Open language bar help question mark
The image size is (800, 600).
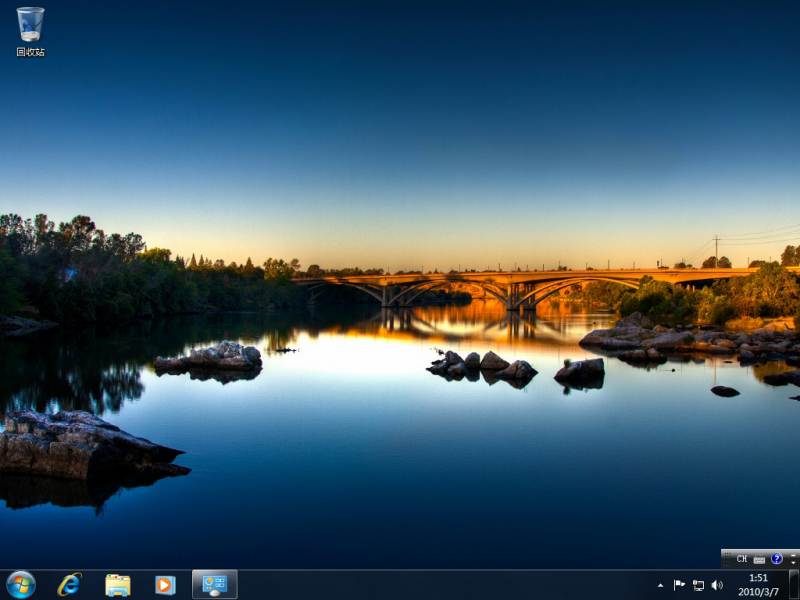pyautogui.click(x=777, y=559)
